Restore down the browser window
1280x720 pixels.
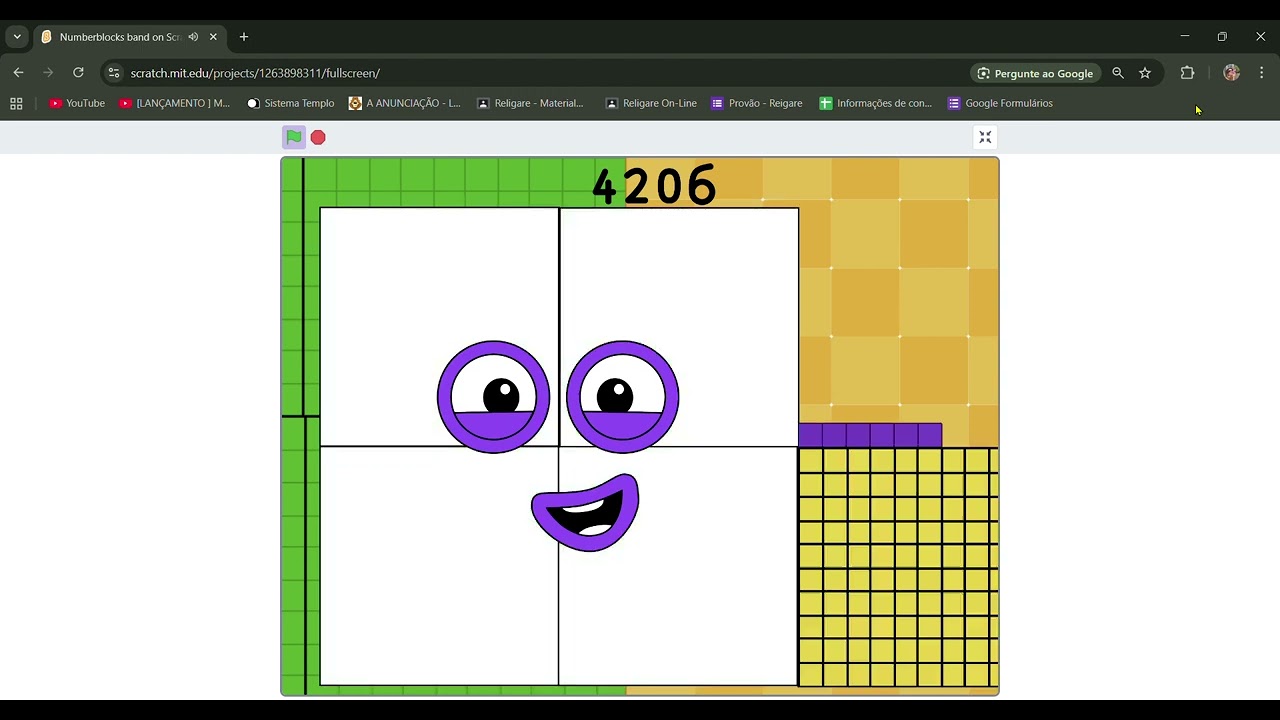[x=1222, y=37]
